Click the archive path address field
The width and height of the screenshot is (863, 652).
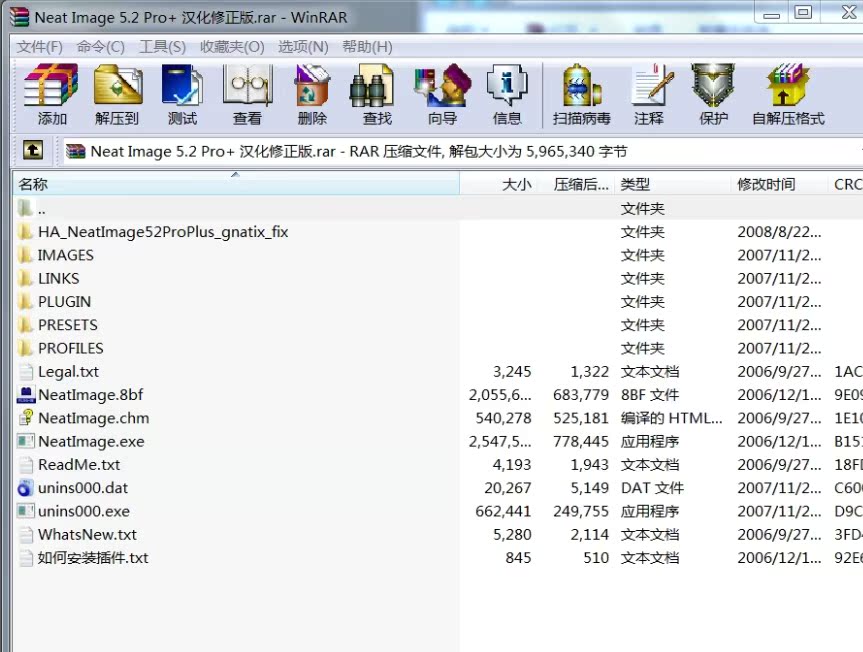coord(461,151)
